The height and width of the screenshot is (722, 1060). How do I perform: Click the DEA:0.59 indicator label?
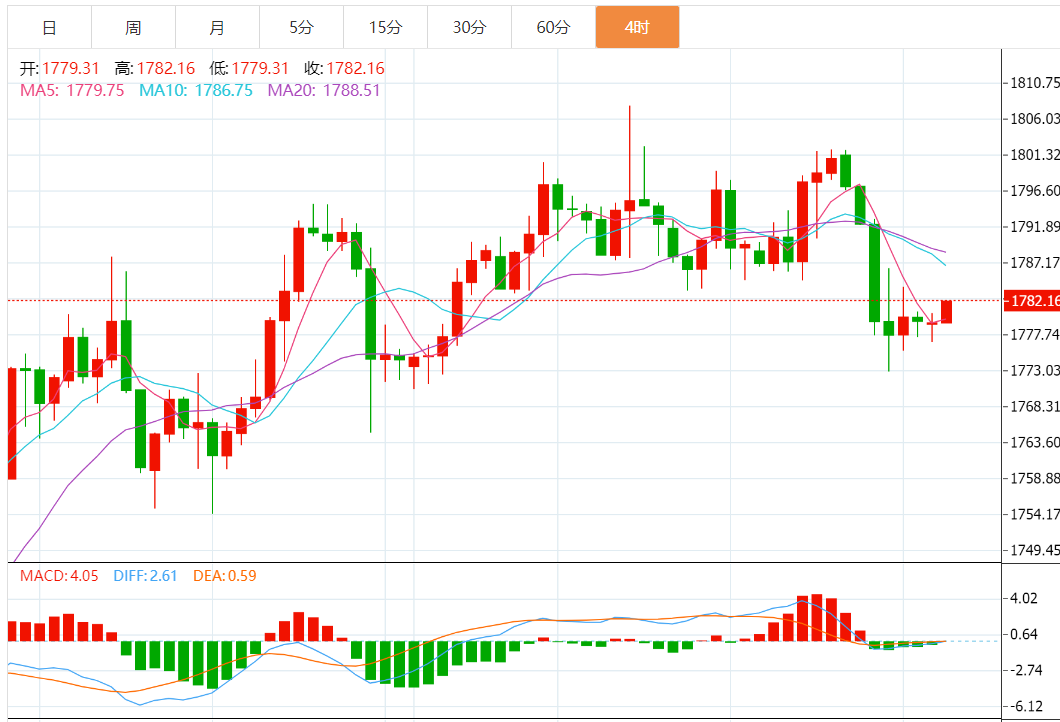pos(224,576)
